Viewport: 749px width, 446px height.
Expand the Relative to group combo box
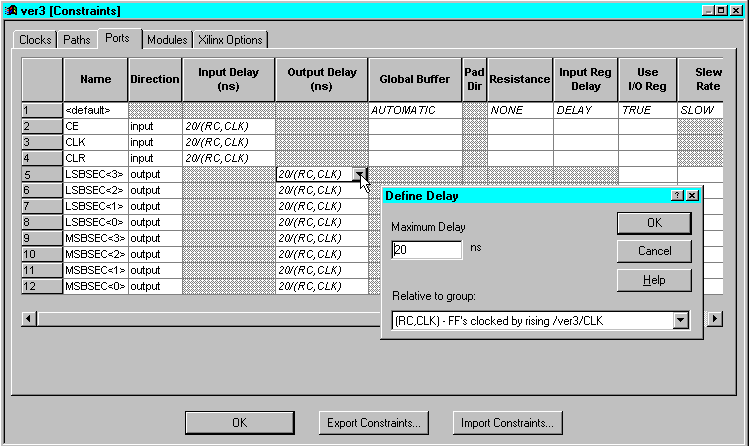tap(681, 320)
